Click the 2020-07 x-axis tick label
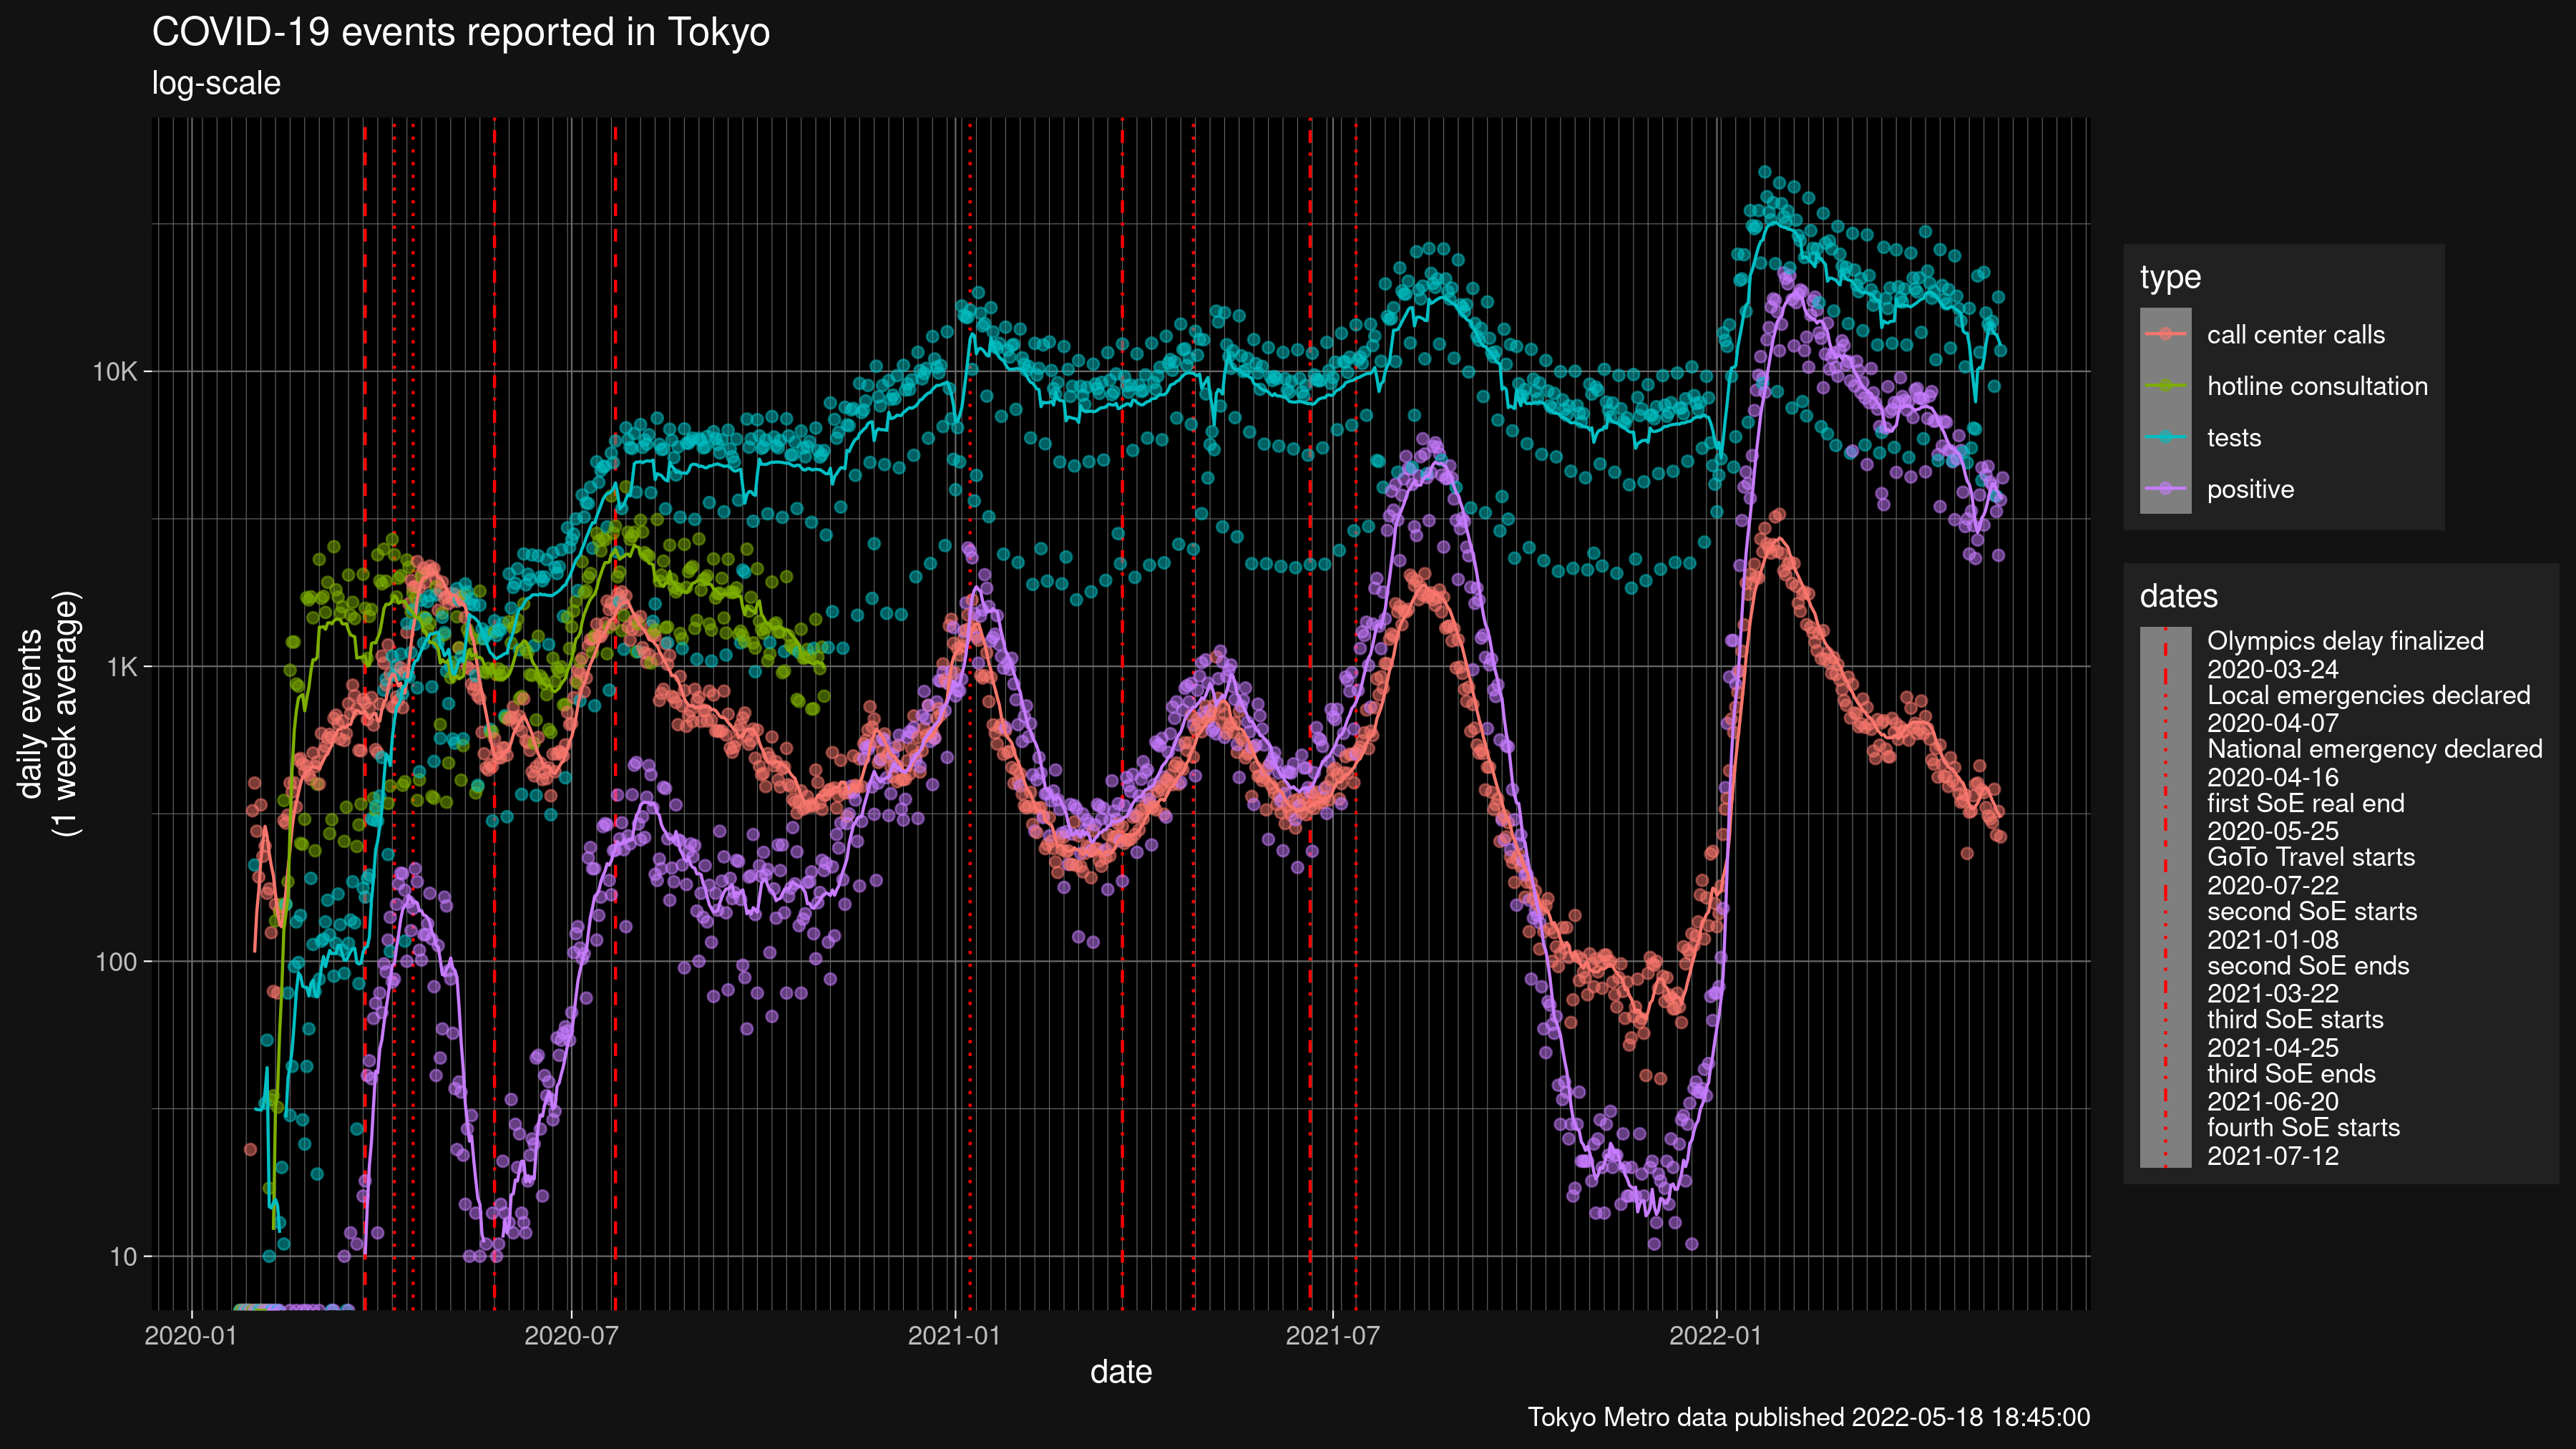 tap(571, 1335)
